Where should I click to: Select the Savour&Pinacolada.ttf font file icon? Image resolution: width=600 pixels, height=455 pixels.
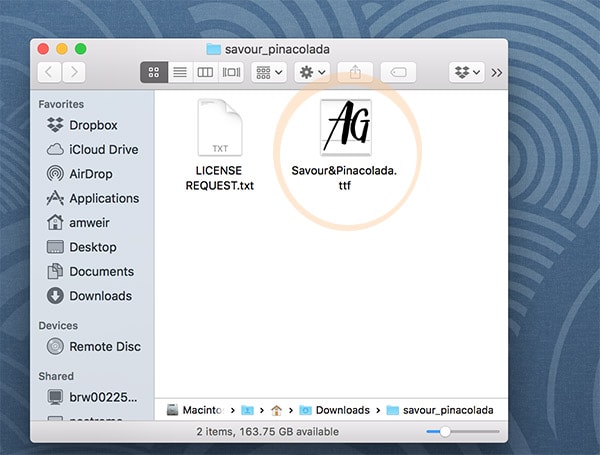pos(346,128)
